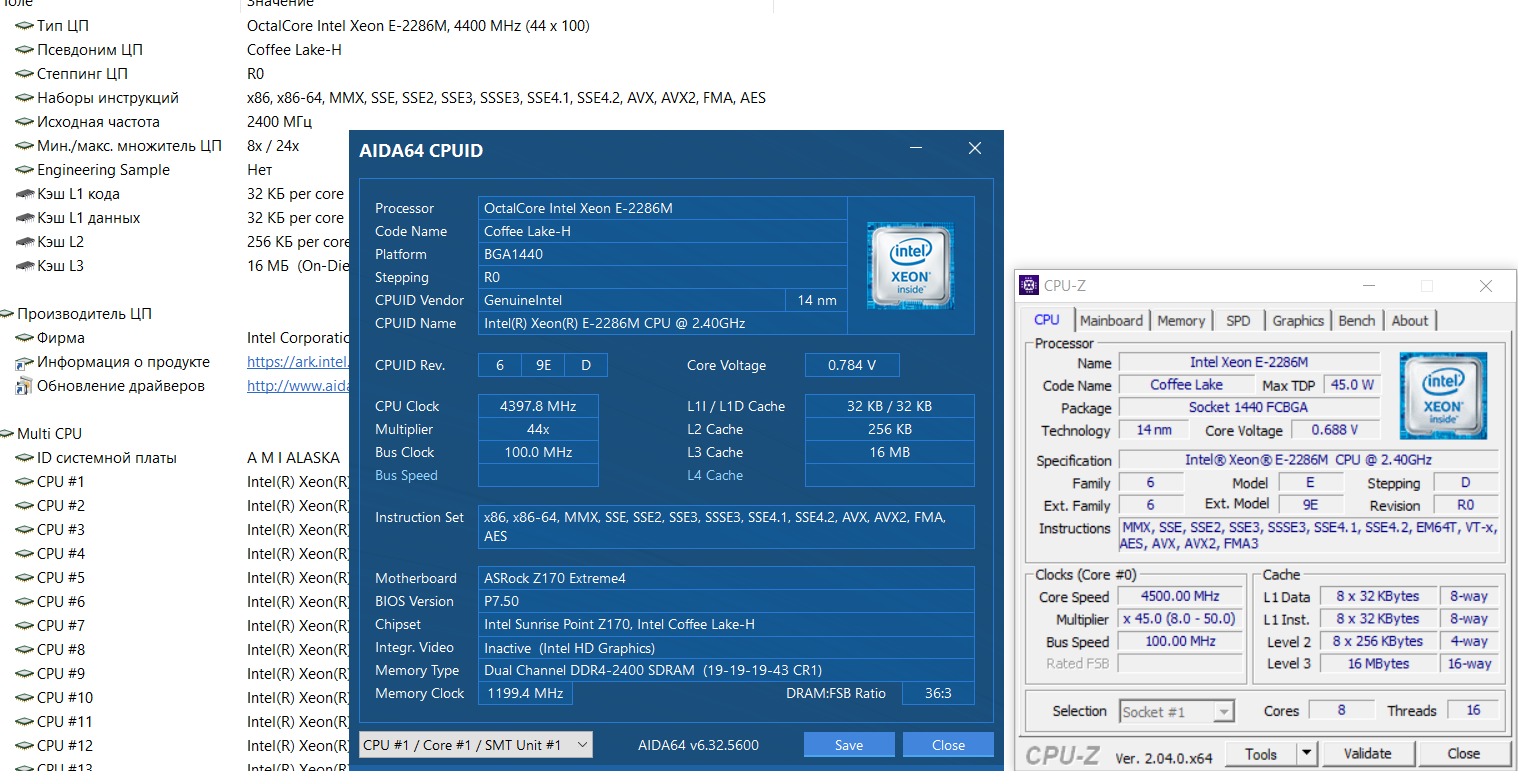This screenshot has width=1518, height=771.
Task: Open the Mainboard tab in CPU-Z
Action: click(1111, 321)
